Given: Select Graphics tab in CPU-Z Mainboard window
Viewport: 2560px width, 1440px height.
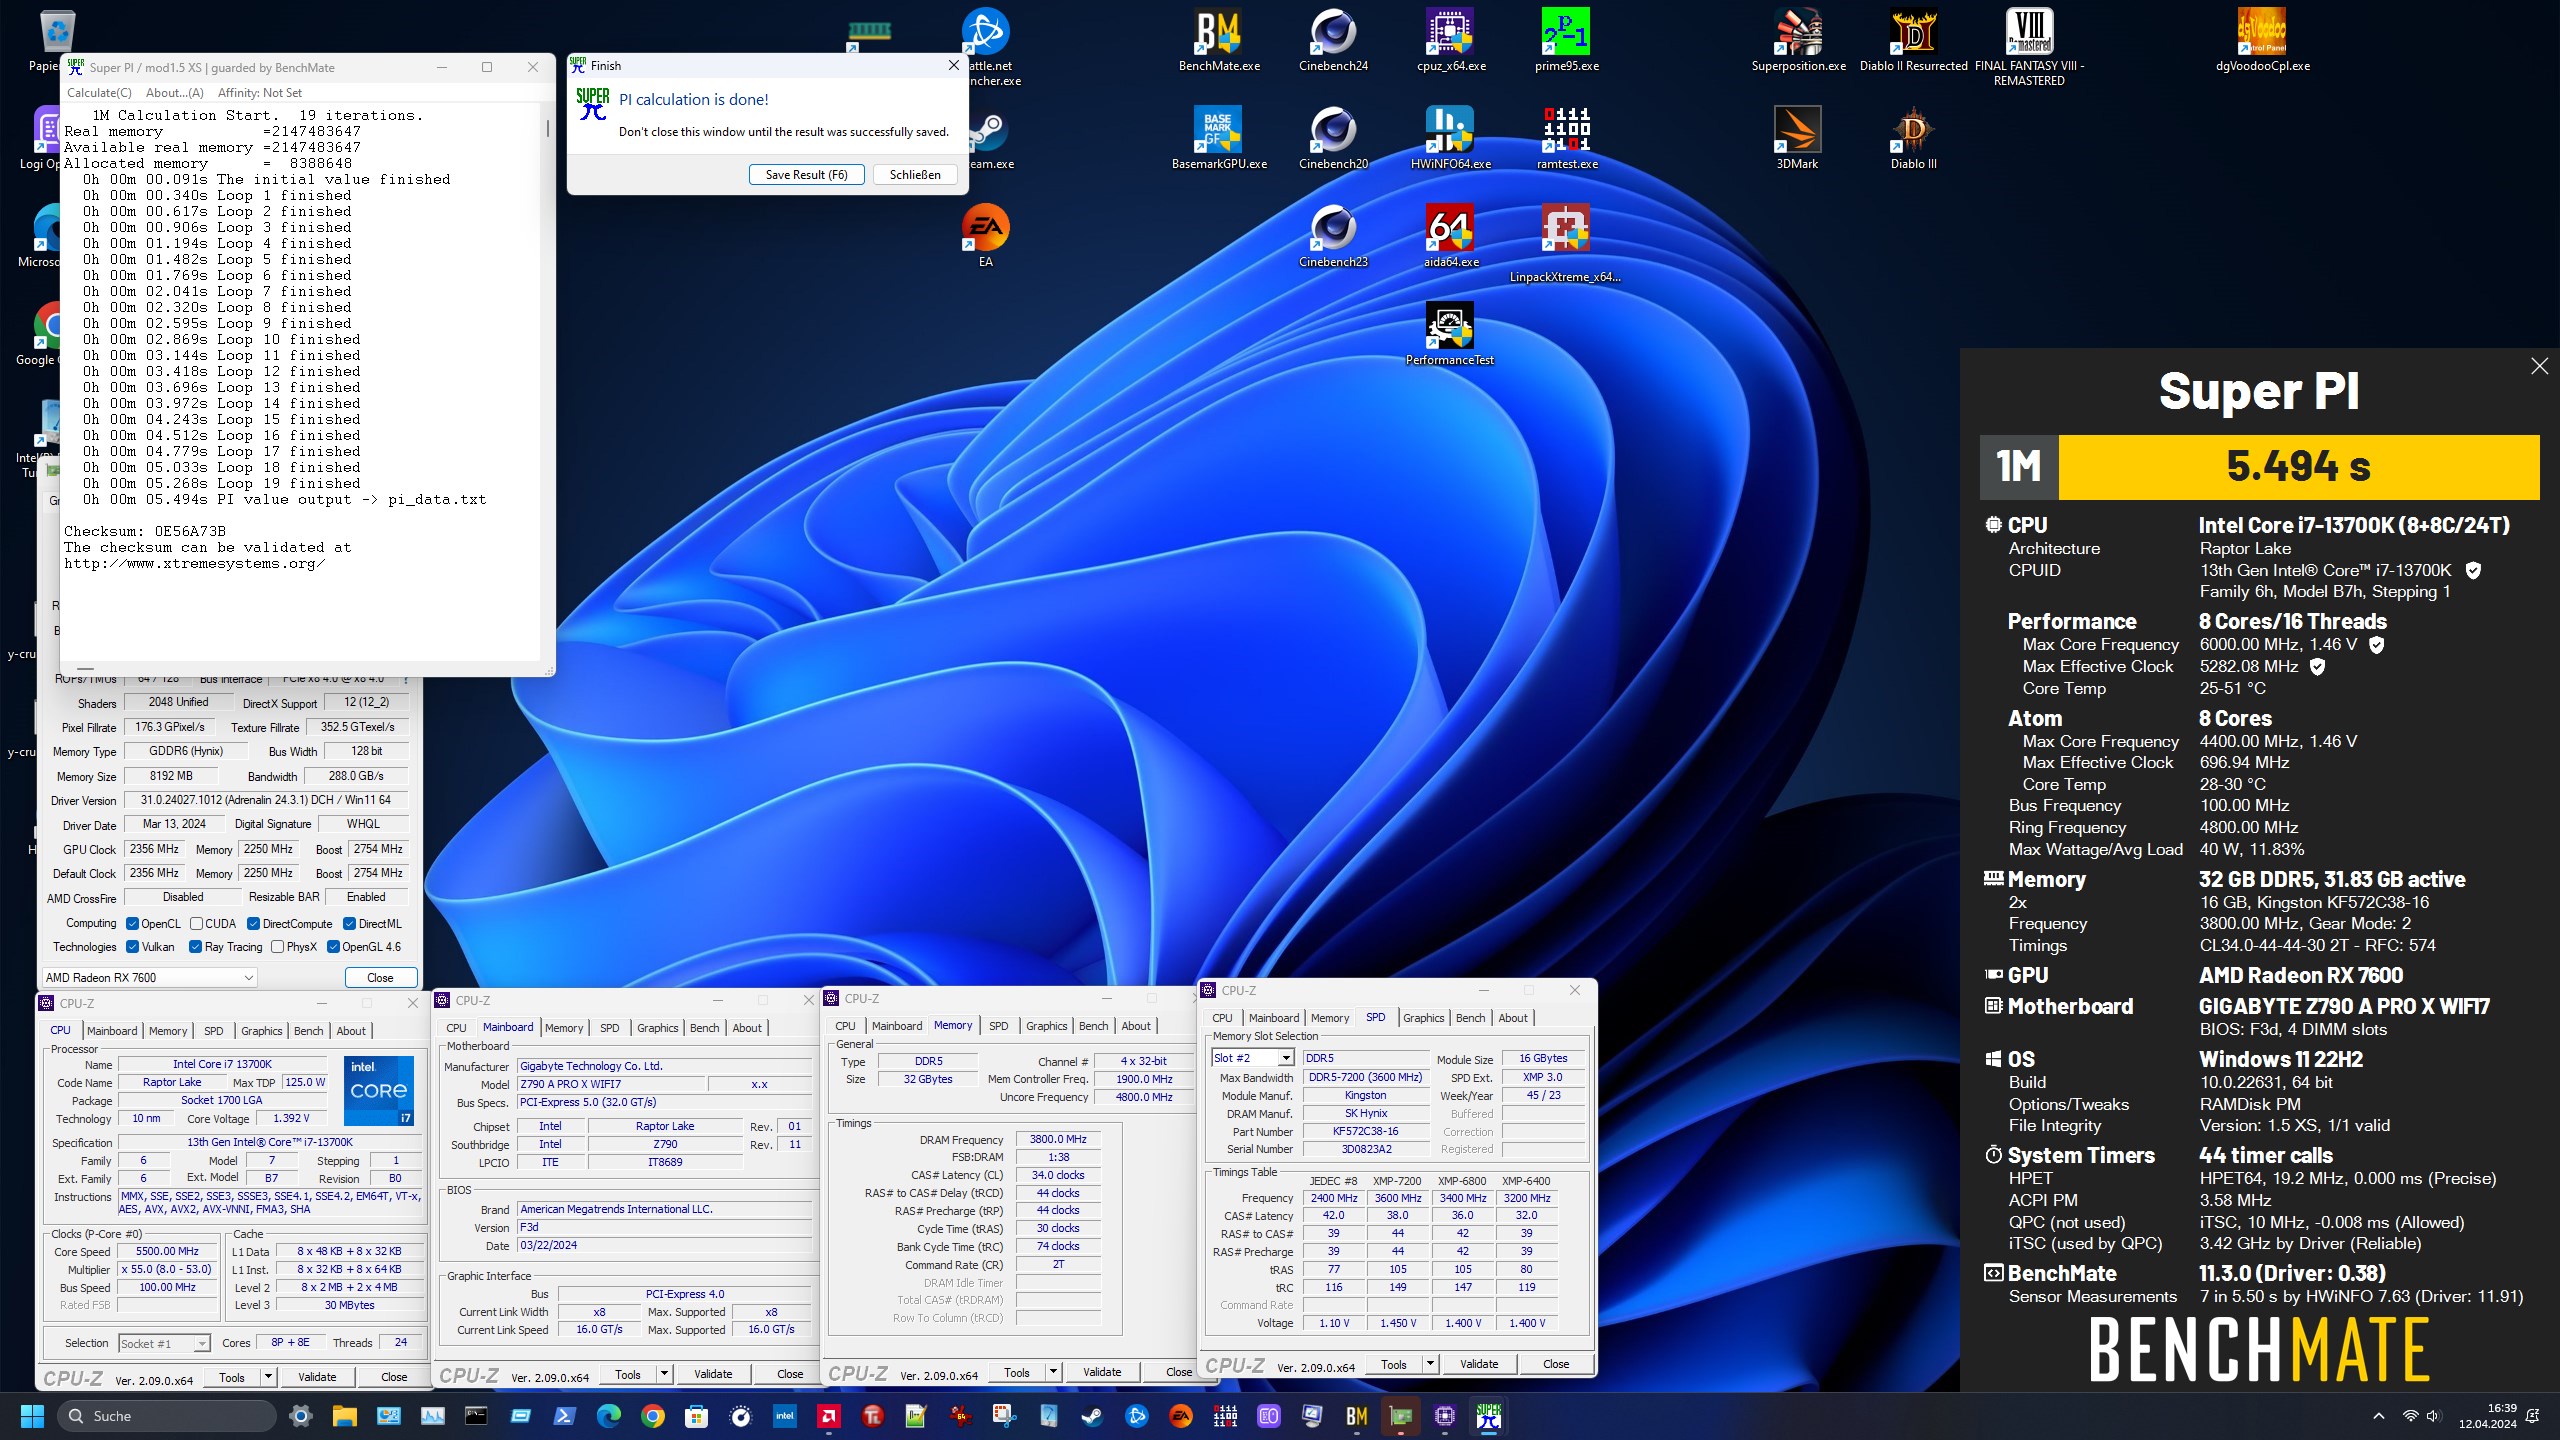Looking at the screenshot, I should (x=658, y=1027).
